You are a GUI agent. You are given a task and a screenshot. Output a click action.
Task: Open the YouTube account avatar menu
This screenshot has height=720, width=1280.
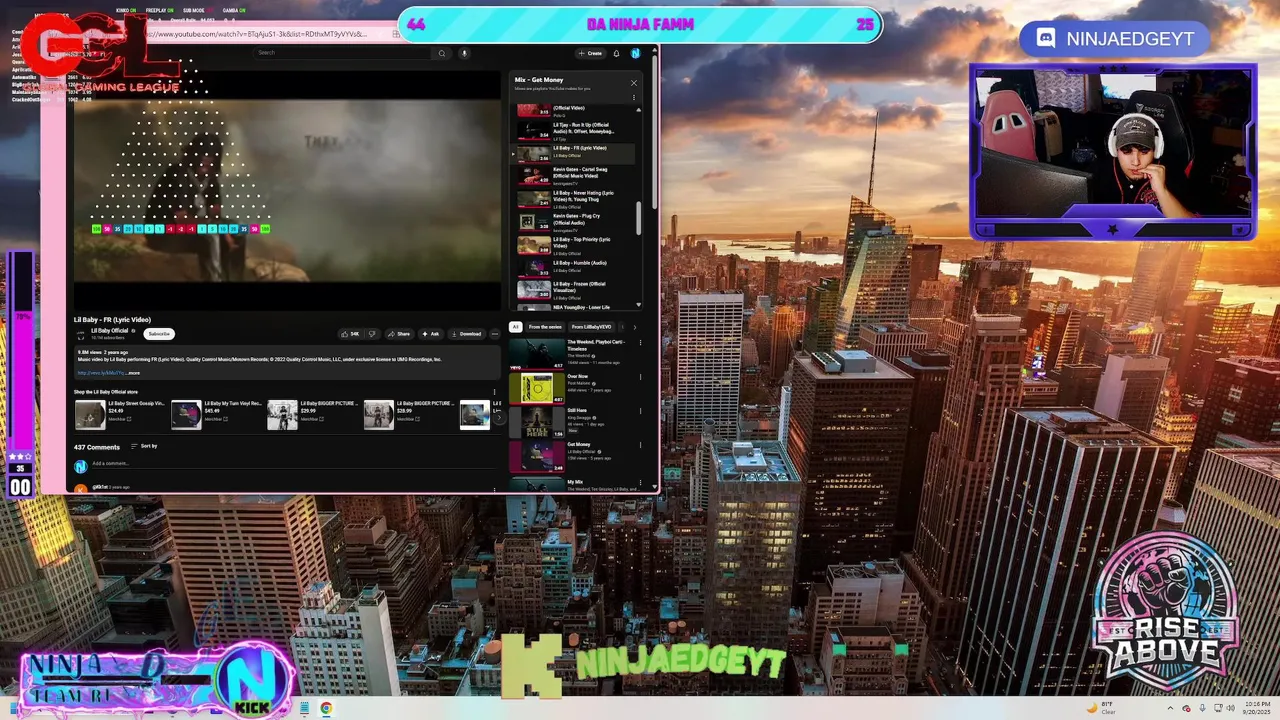635,53
